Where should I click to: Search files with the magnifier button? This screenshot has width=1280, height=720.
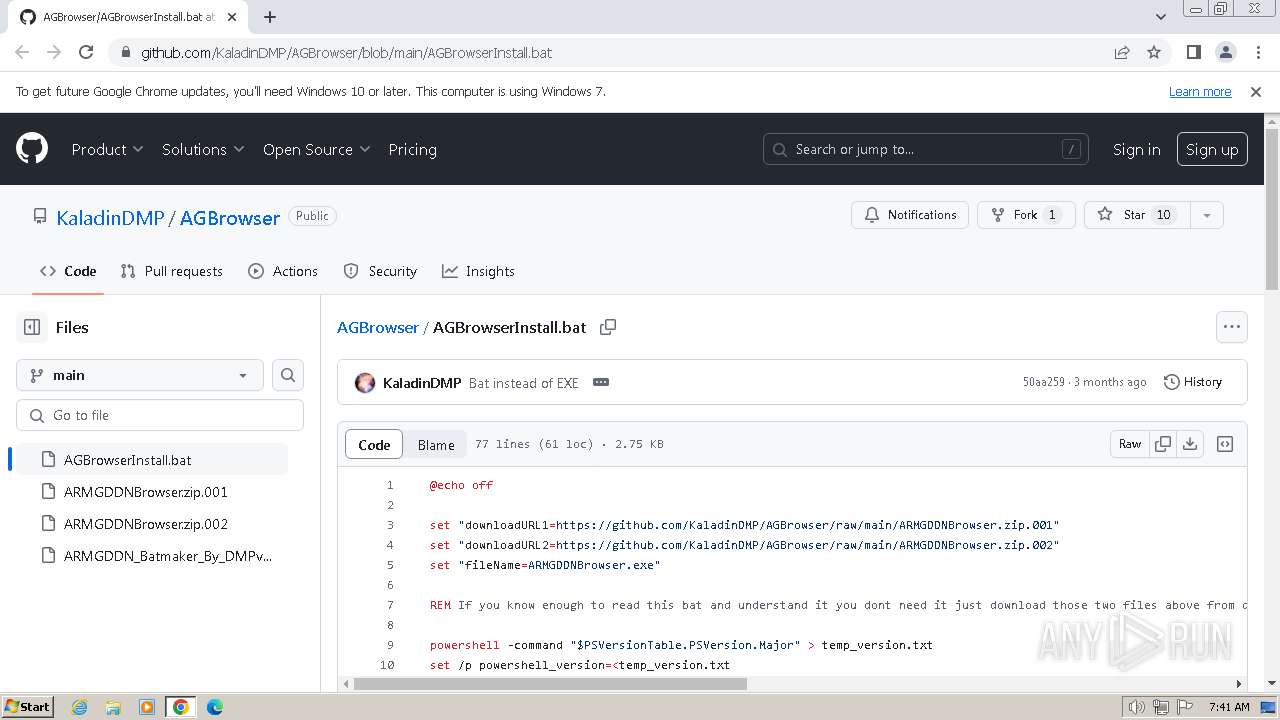[x=288, y=375]
